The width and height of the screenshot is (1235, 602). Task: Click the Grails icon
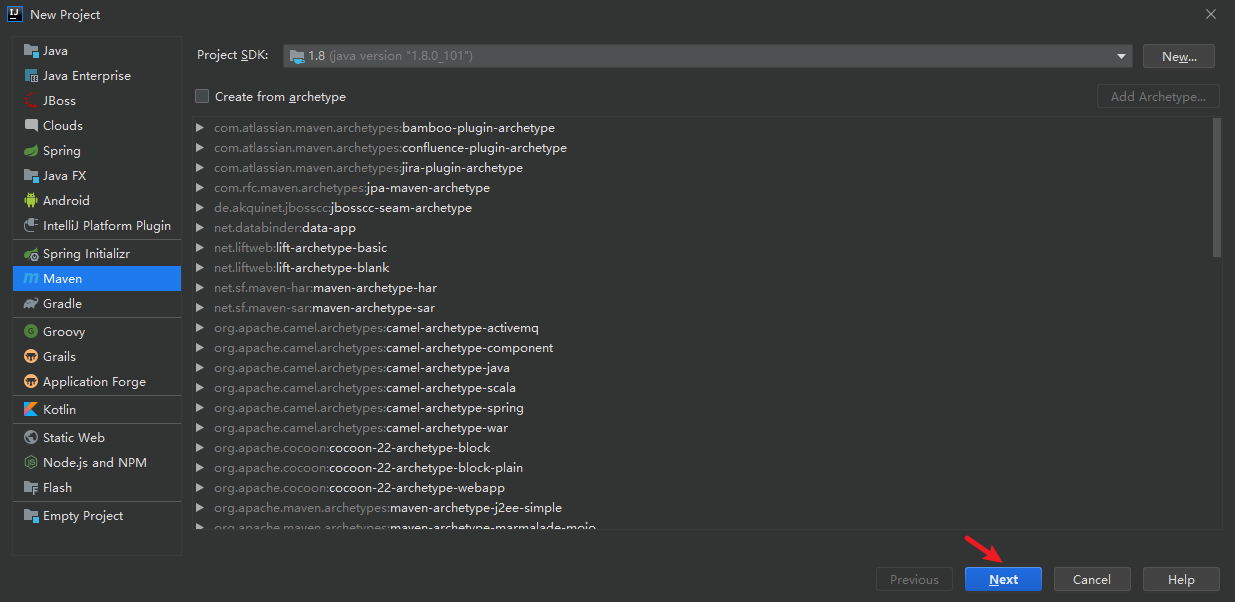[x=31, y=357]
